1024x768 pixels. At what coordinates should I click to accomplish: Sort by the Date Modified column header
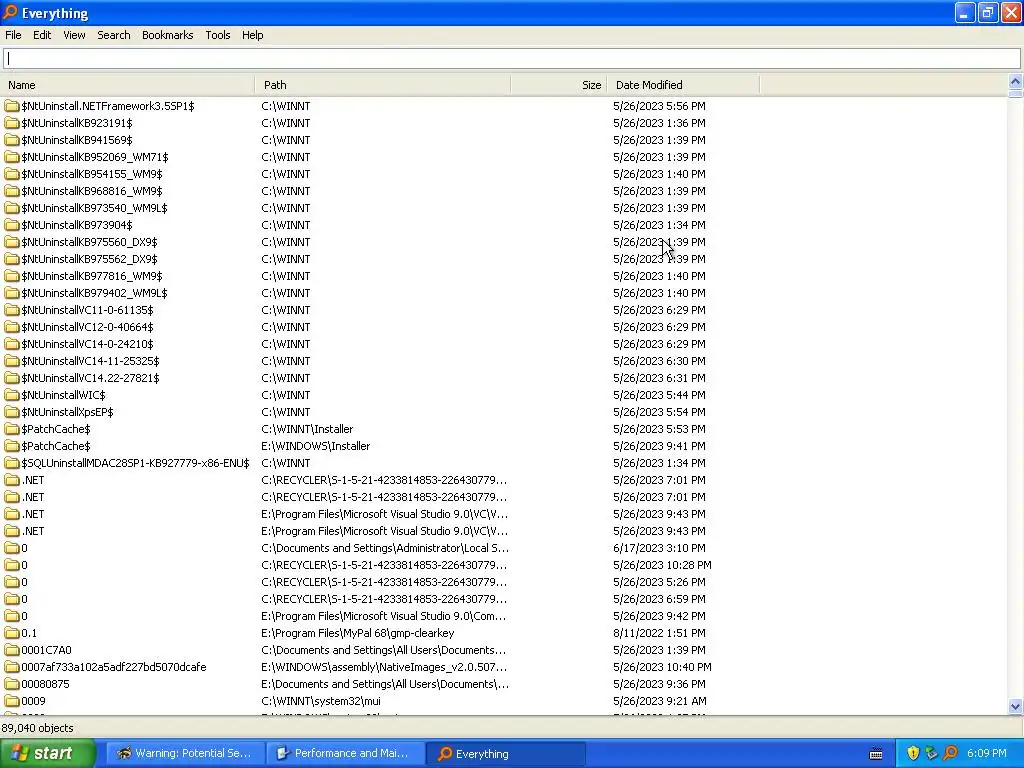(x=683, y=85)
